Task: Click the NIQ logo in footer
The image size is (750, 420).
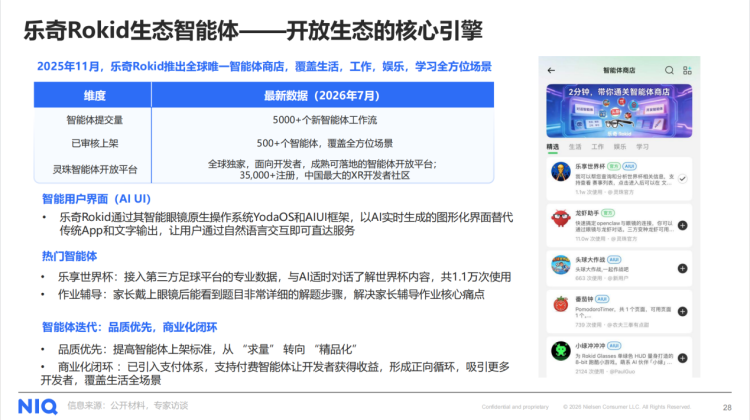Action: tap(38, 407)
